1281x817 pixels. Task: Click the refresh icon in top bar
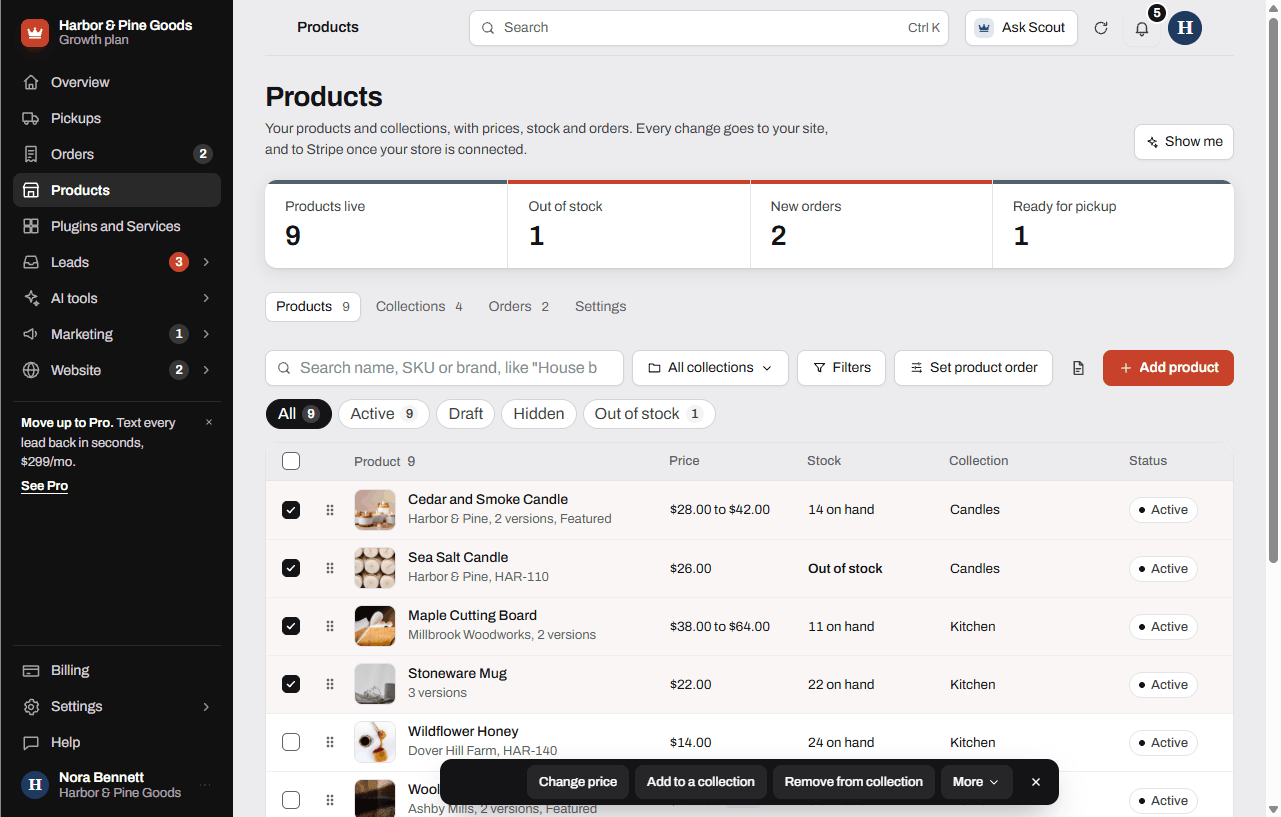point(1101,28)
